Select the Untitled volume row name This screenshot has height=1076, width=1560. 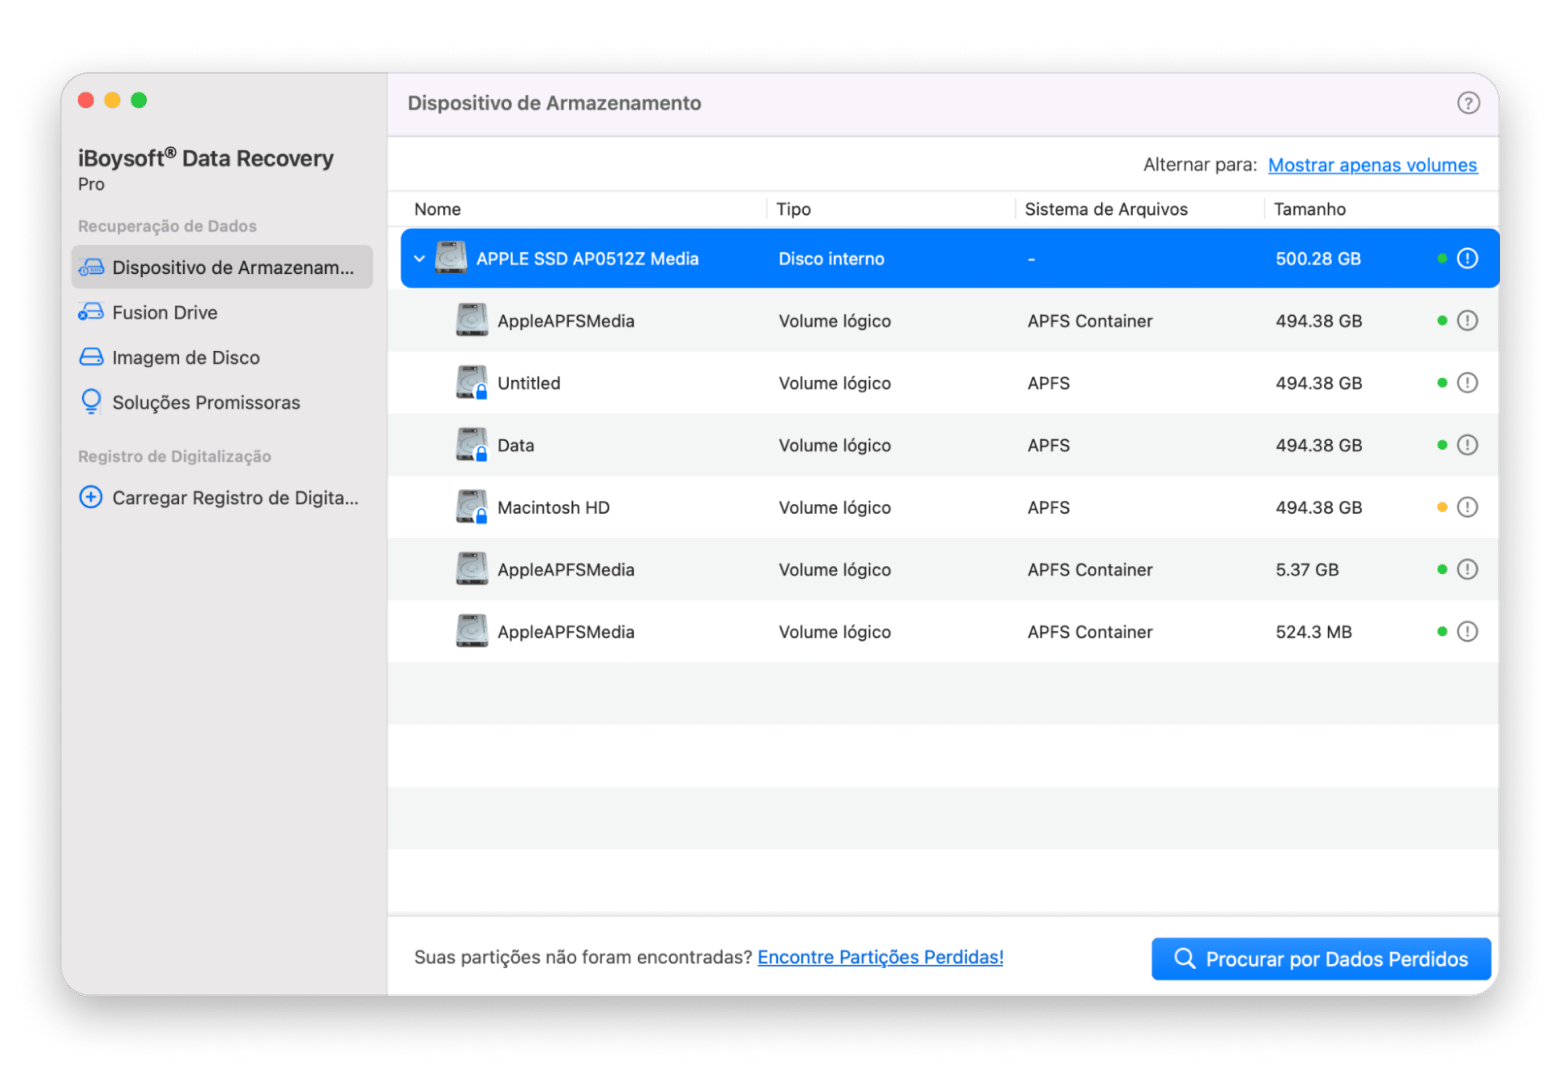[x=529, y=383]
